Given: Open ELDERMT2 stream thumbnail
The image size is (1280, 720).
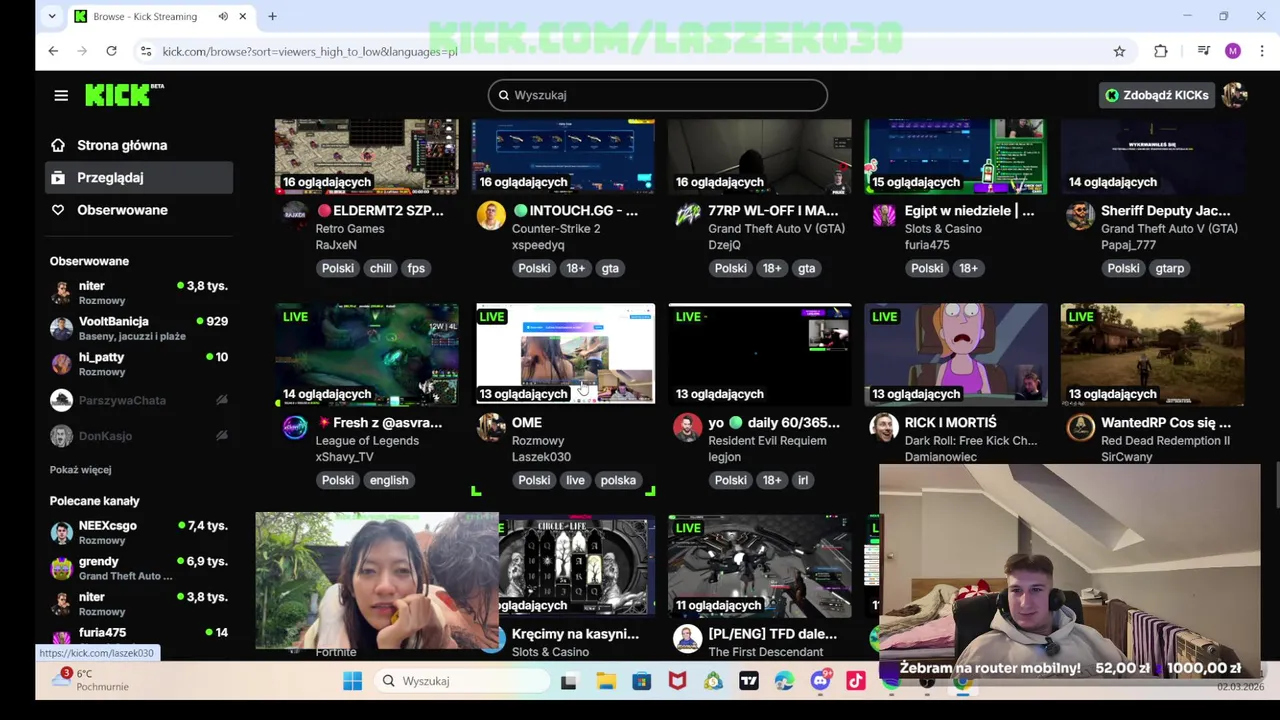Looking at the screenshot, I should coord(367,156).
